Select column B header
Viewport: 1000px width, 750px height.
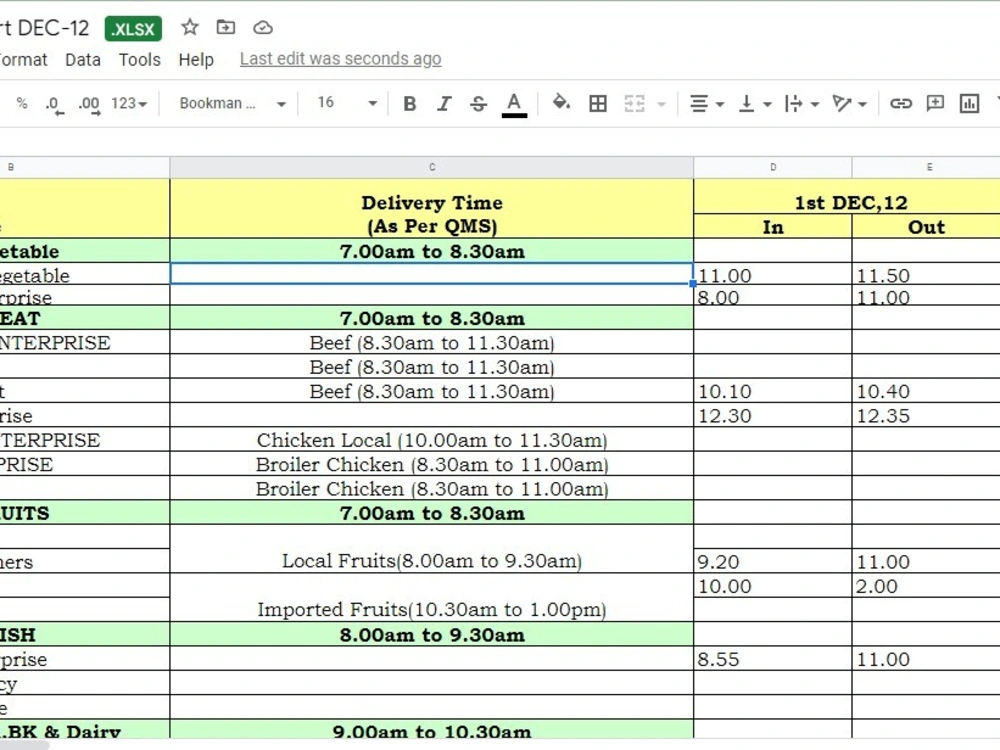(x=85, y=167)
